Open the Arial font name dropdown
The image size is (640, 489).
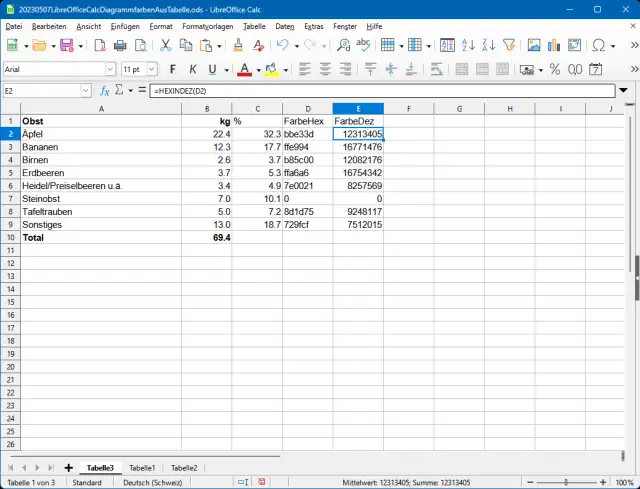[110, 69]
